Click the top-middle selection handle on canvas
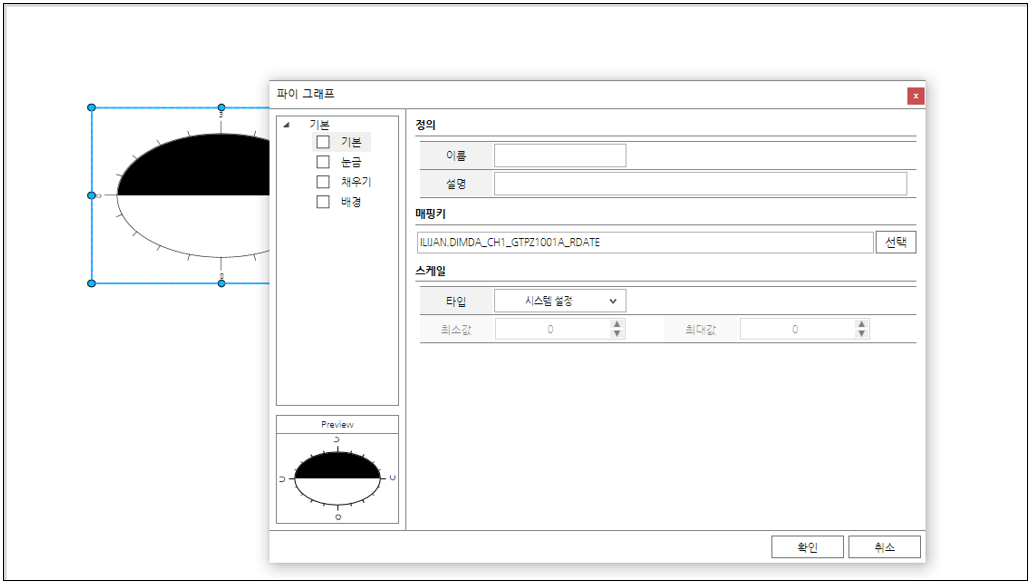This screenshot has width=1033, height=585. coord(221,107)
